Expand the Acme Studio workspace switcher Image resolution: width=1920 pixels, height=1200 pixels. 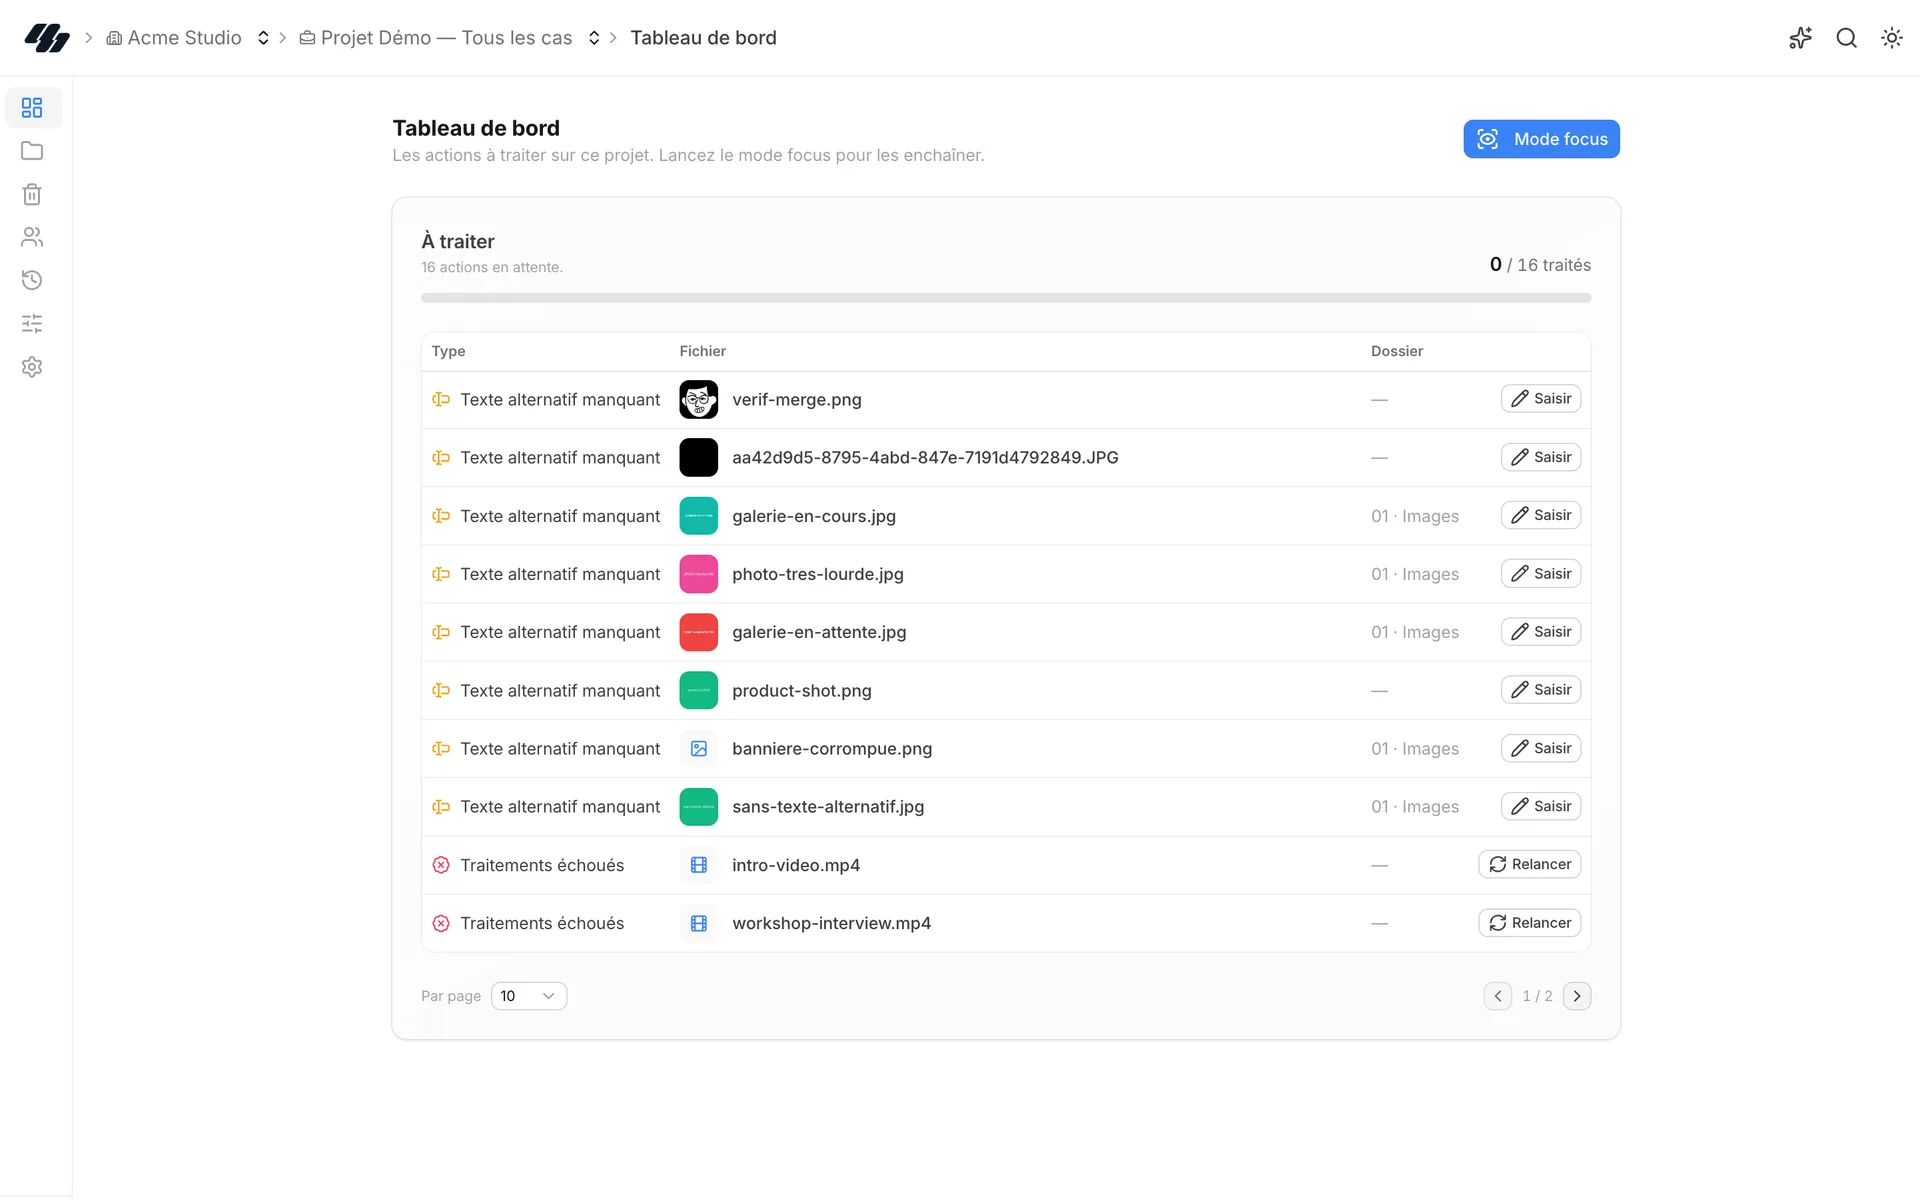coord(263,38)
